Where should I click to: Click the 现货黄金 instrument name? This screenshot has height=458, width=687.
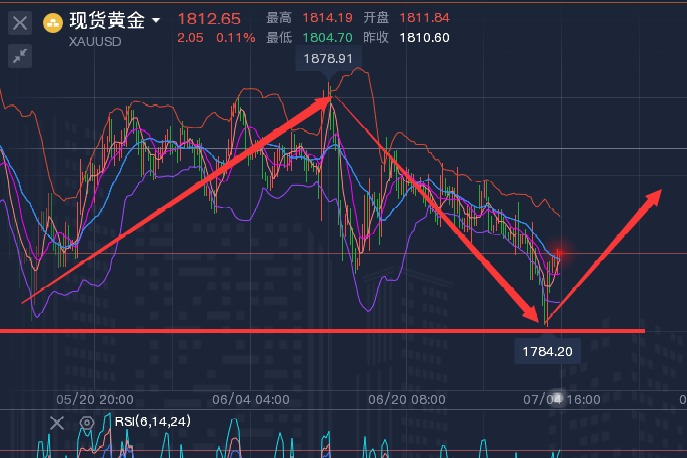(106, 20)
